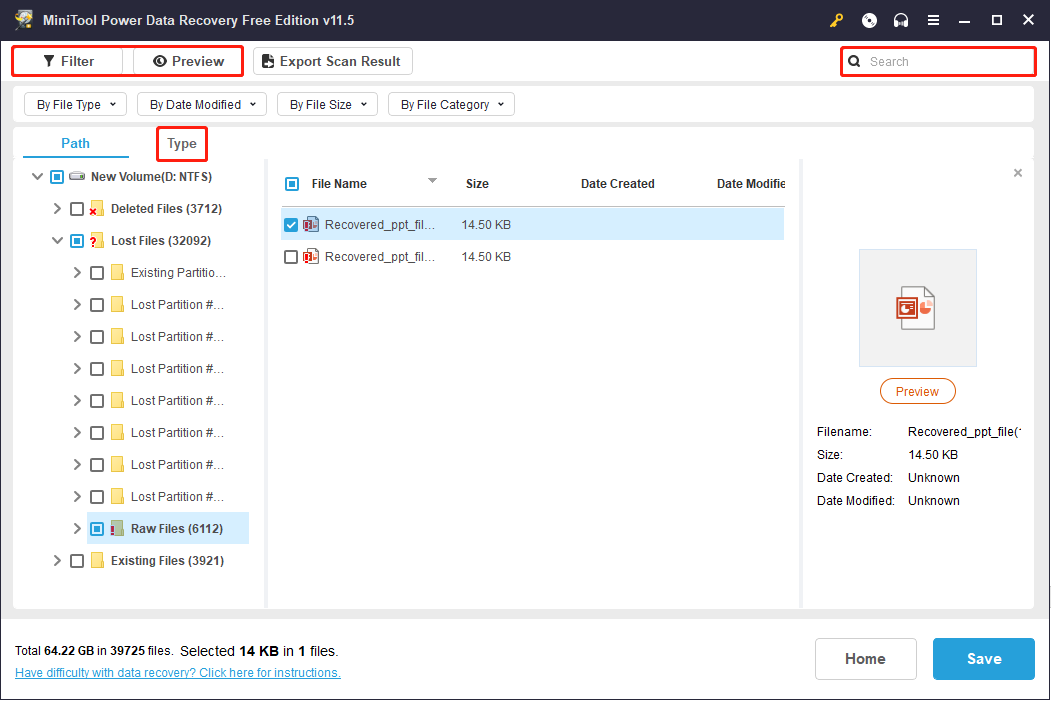Click the headphones support icon
1051x701 pixels.
point(901,20)
